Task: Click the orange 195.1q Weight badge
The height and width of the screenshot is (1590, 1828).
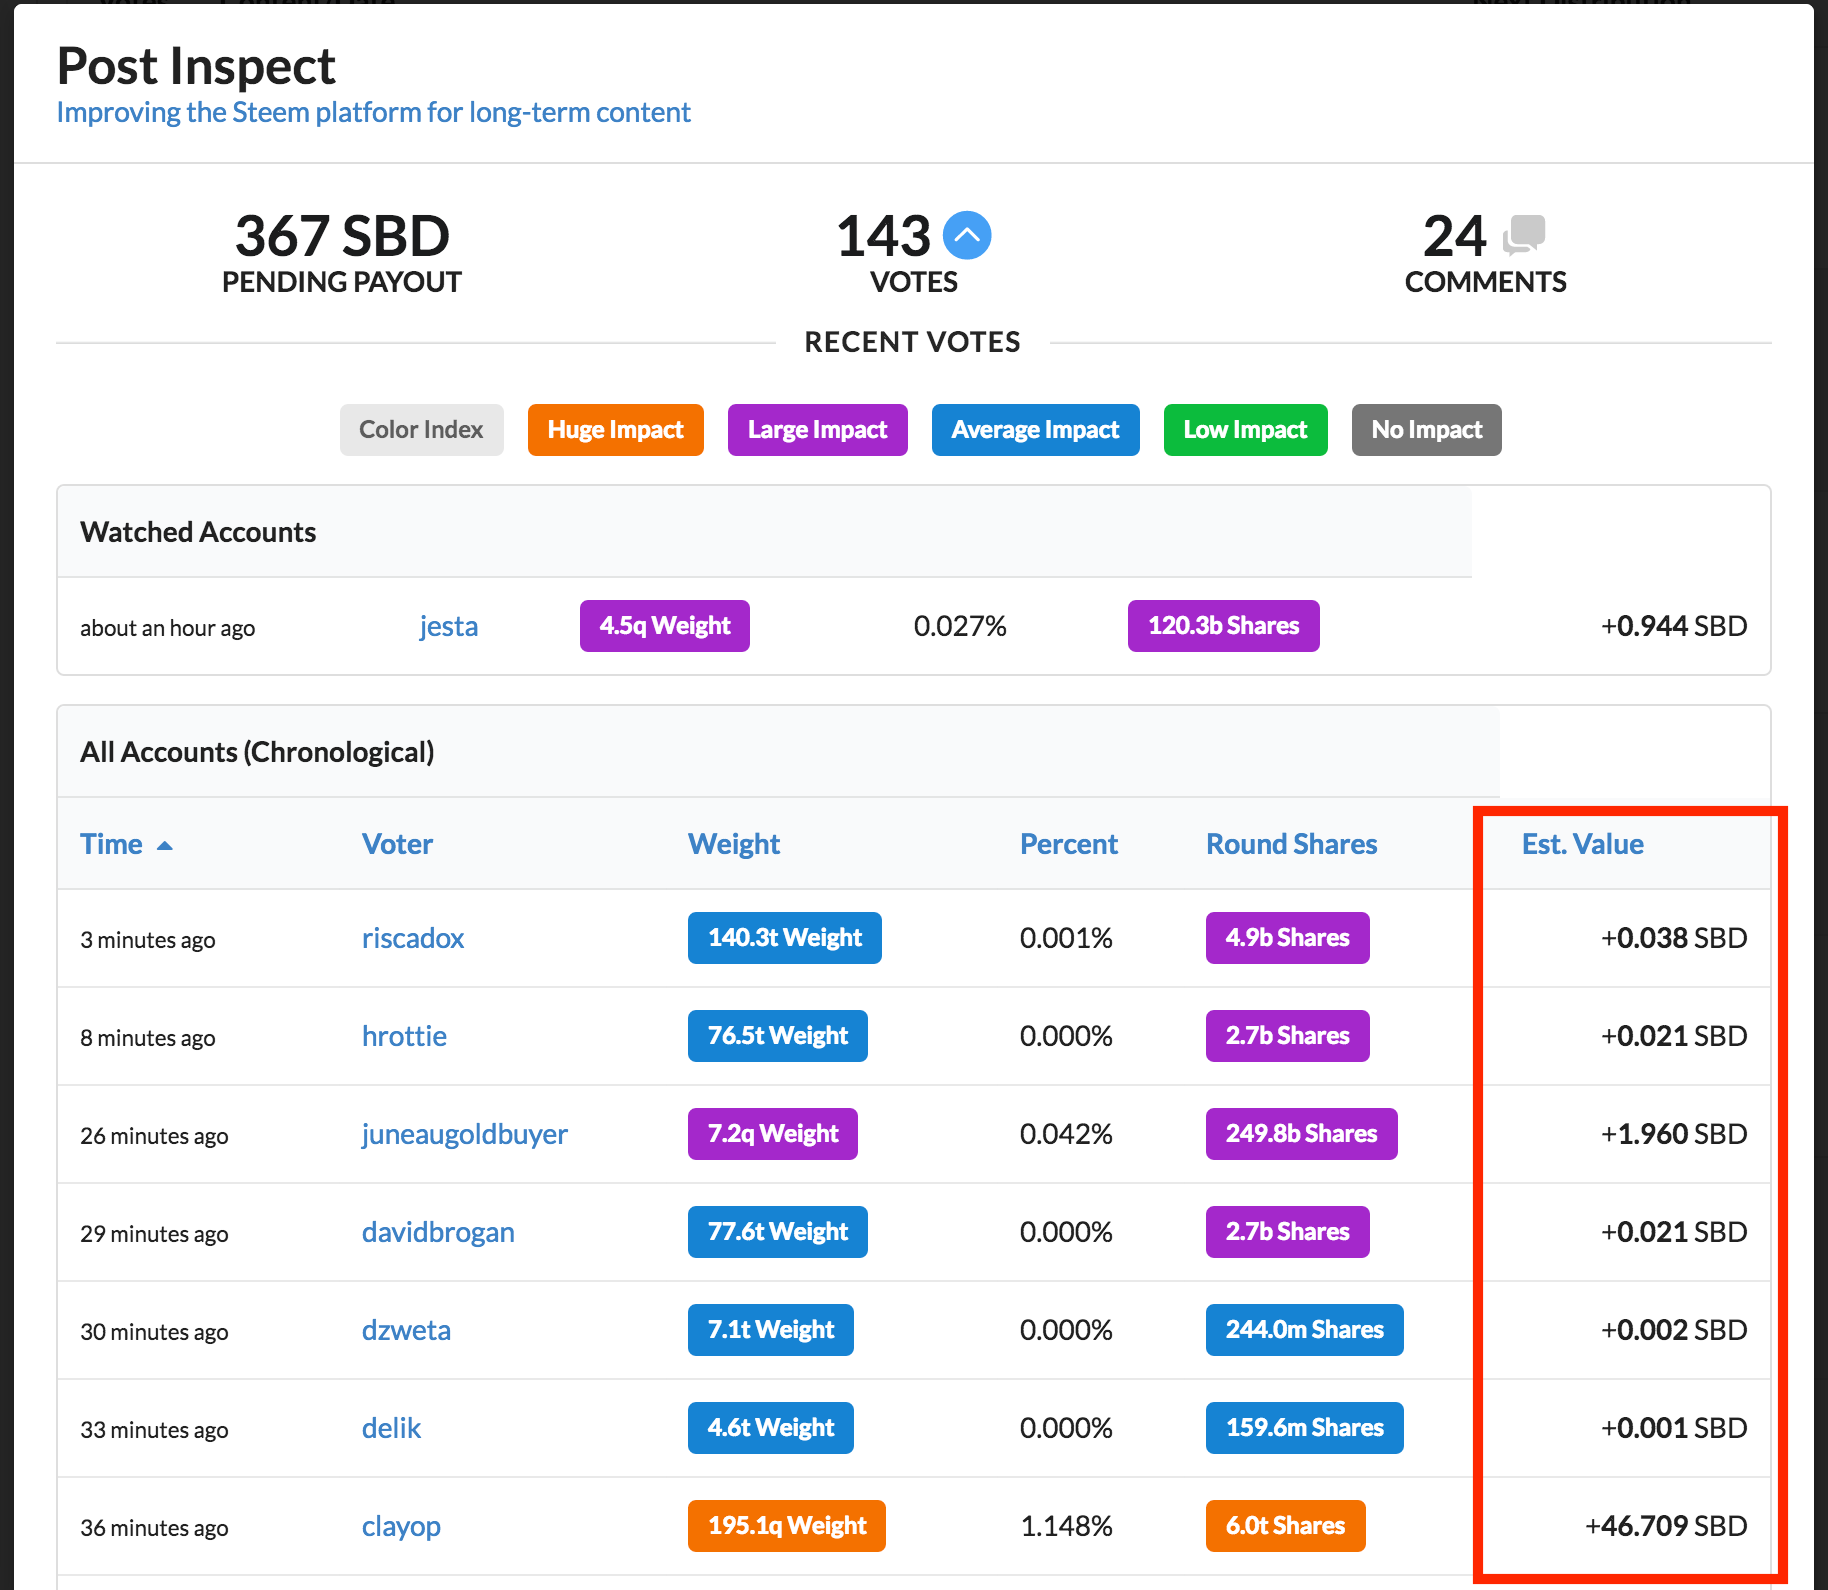Action: point(786,1526)
